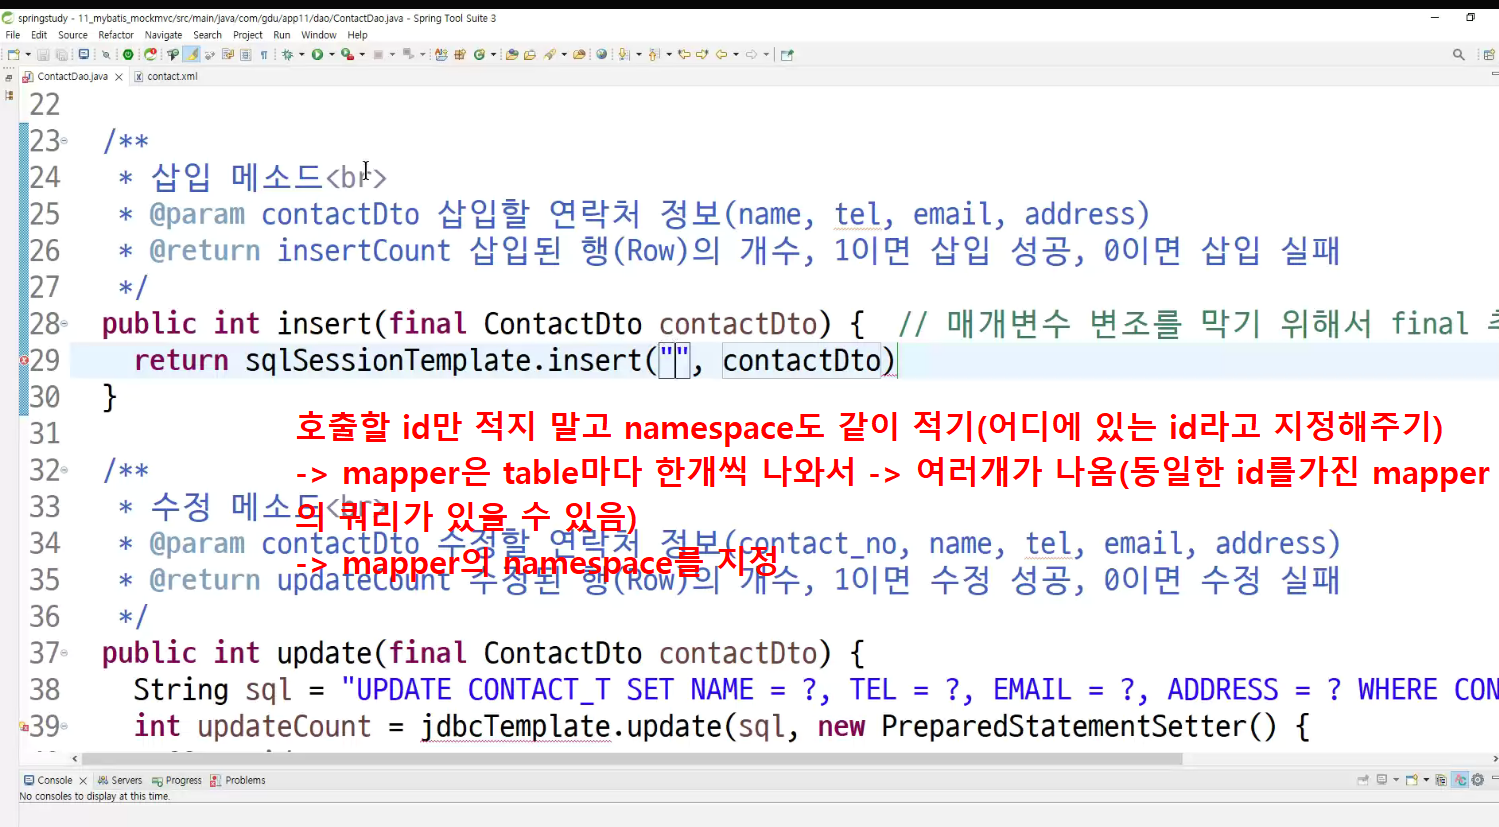Click Previous Annotation up arrow icon
The height and width of the screenshot is (827, 1499).
(653, 55)
